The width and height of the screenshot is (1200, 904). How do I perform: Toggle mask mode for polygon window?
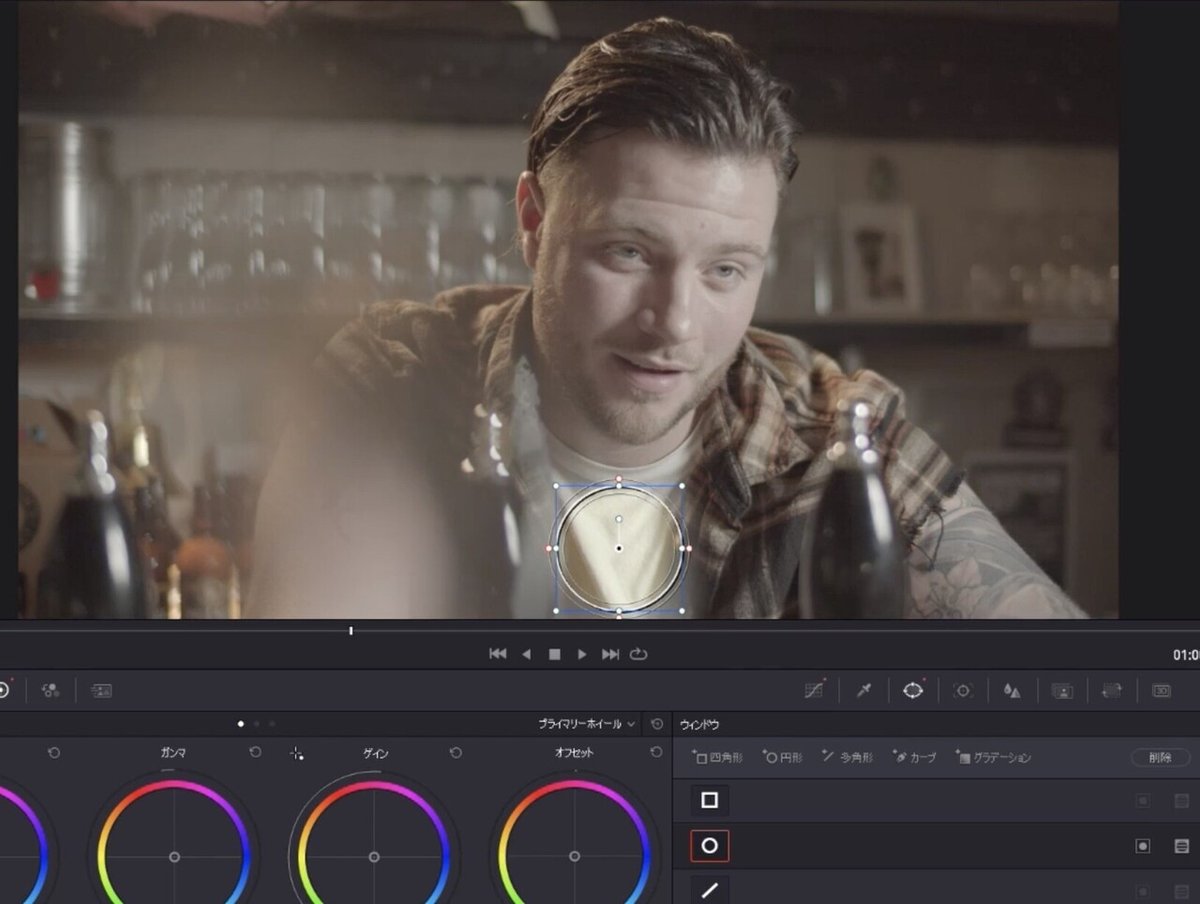(1181, 890)
